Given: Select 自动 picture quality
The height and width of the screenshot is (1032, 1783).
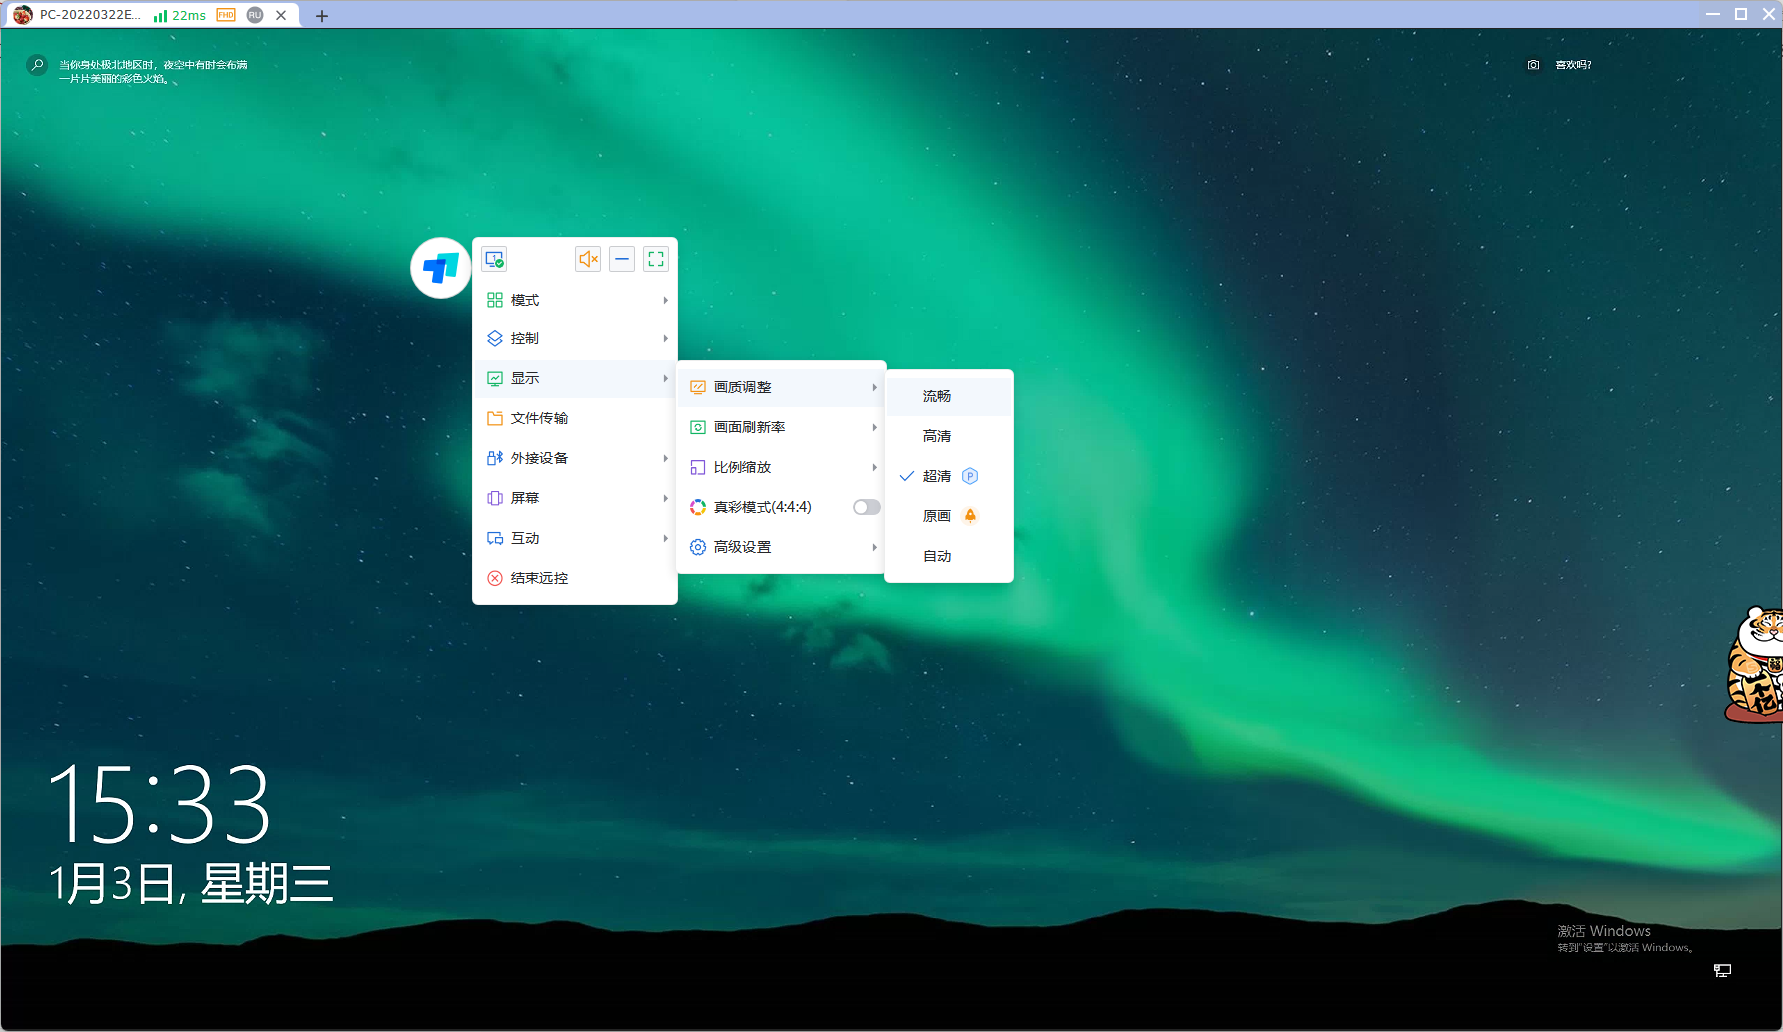Looking at the screenshot, I should pos(949,556).
